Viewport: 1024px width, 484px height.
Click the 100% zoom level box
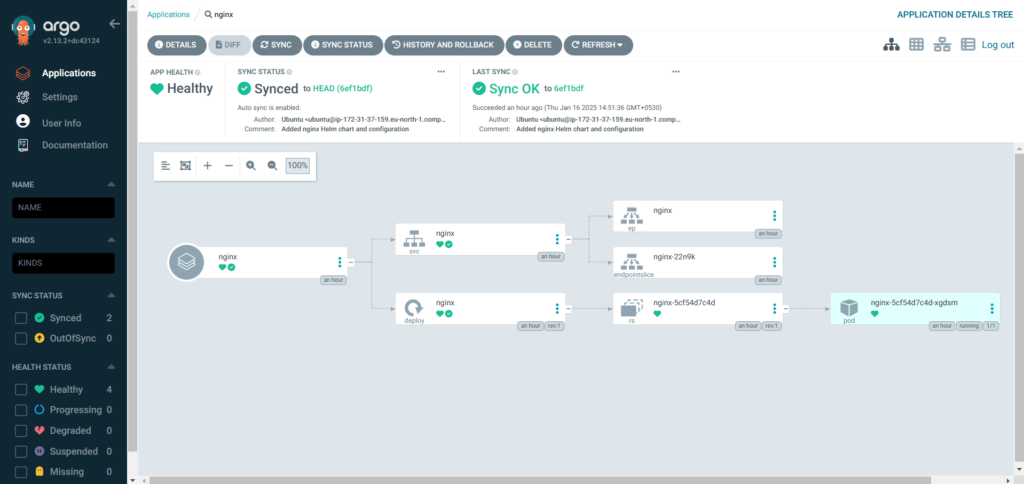pos(298,166)
